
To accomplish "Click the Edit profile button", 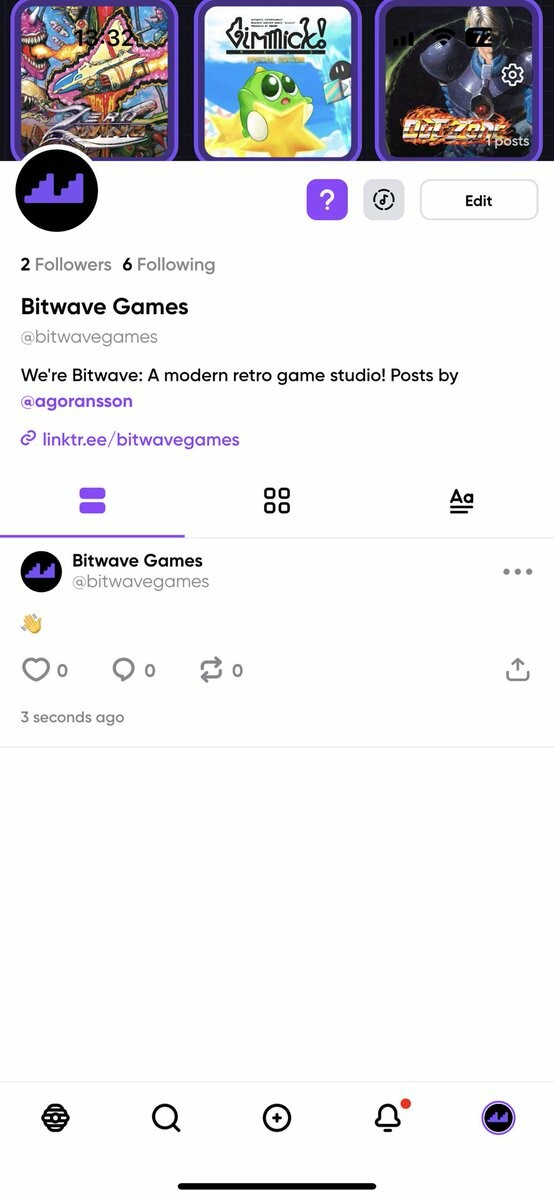I will click(479, 200).
